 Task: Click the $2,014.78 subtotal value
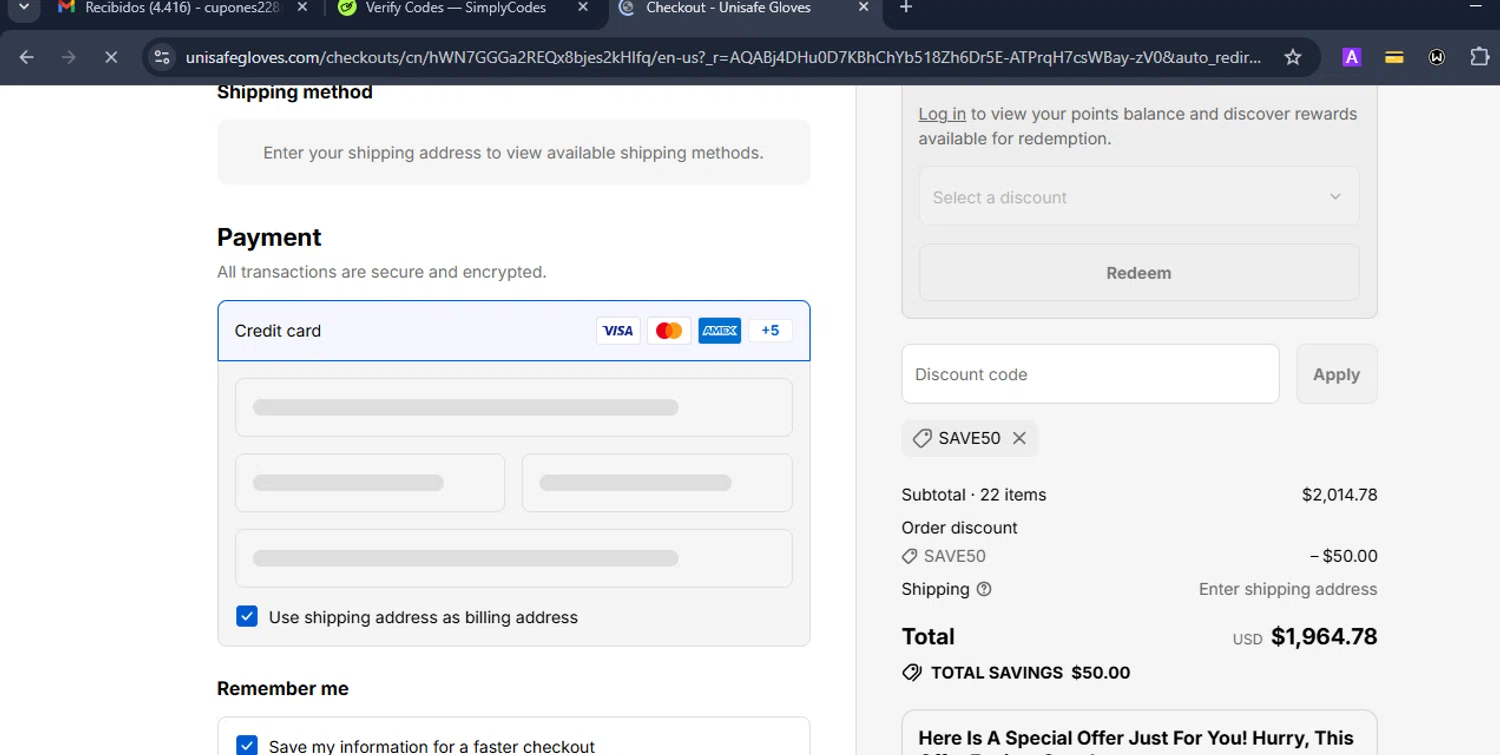(x=1340, y=495)
